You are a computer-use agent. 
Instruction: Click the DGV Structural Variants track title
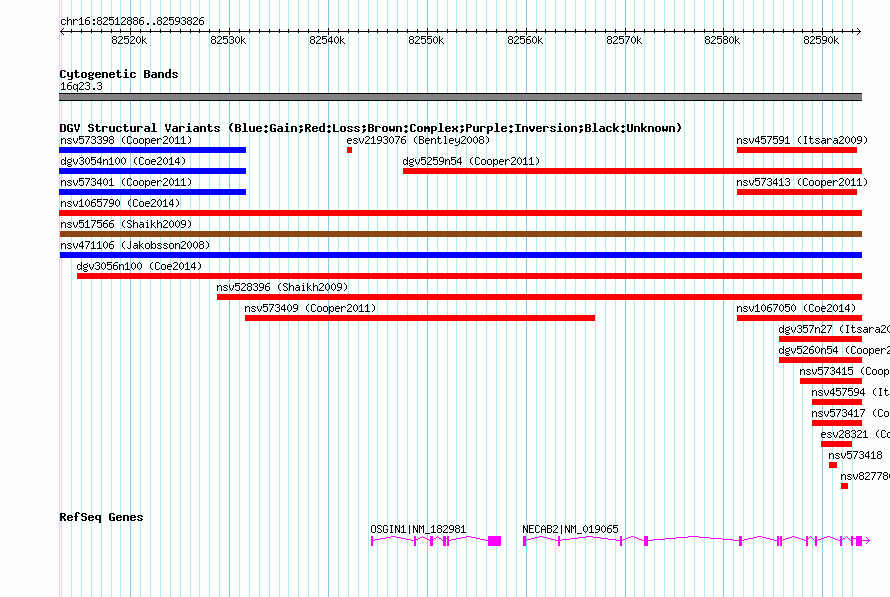(x=371, y=128)
